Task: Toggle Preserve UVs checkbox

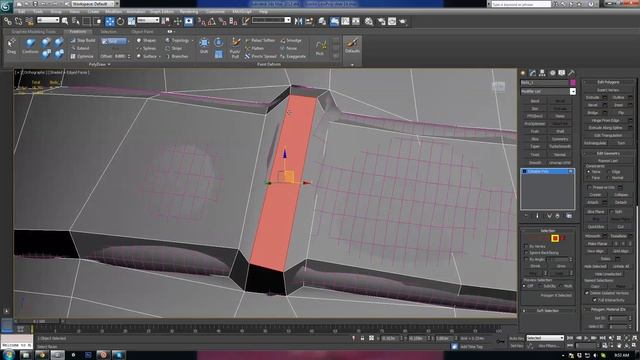Action: [589, 187]
